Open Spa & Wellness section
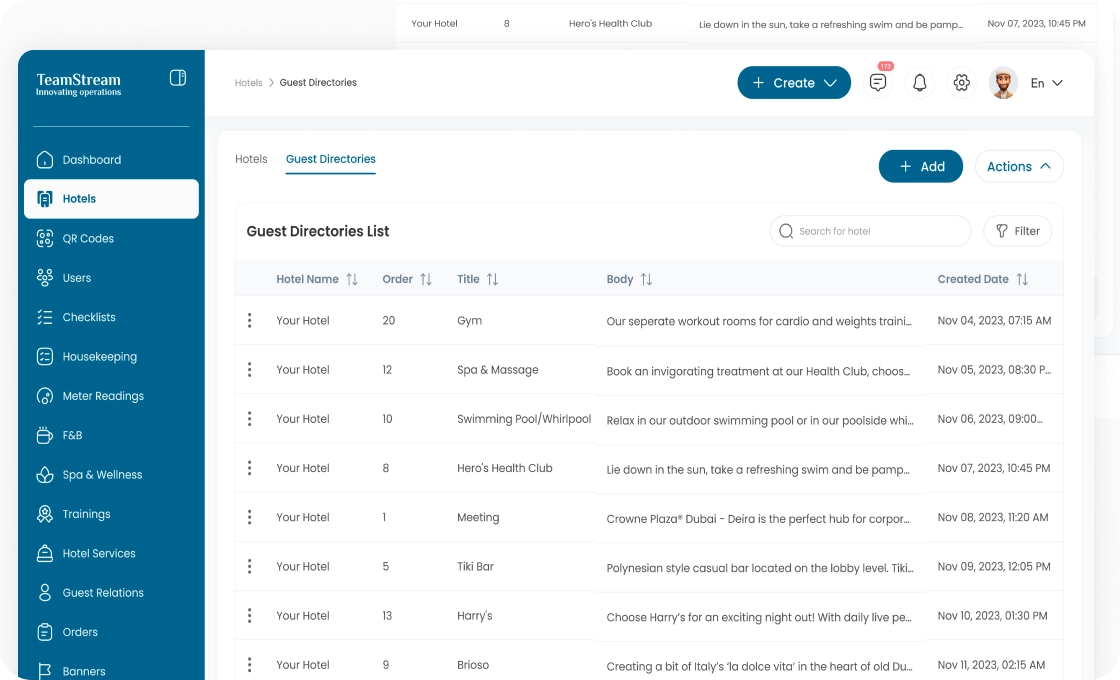Image resolution: width=1120 pixels, height=680 pixels. tap(102, 475)
